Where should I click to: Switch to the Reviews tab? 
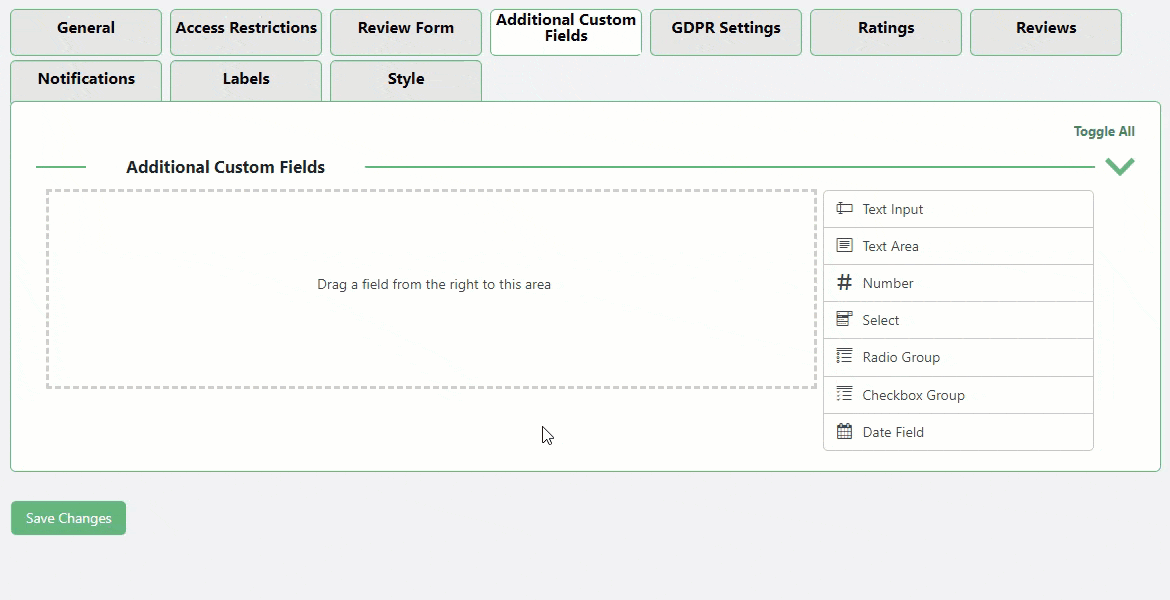pos(1045,32)
